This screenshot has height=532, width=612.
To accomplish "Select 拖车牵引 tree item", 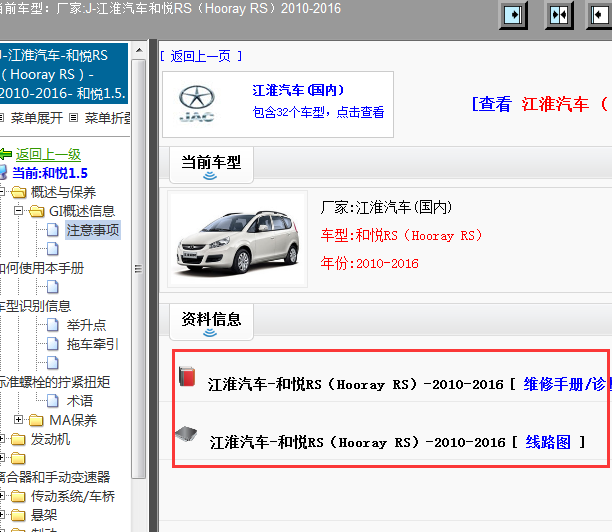I will click(x=92, y=344).
